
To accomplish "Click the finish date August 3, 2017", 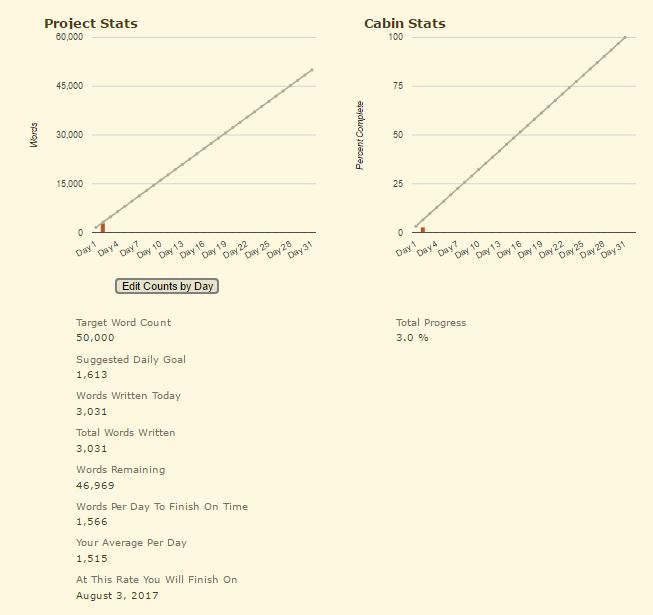I will click(116, 596).
